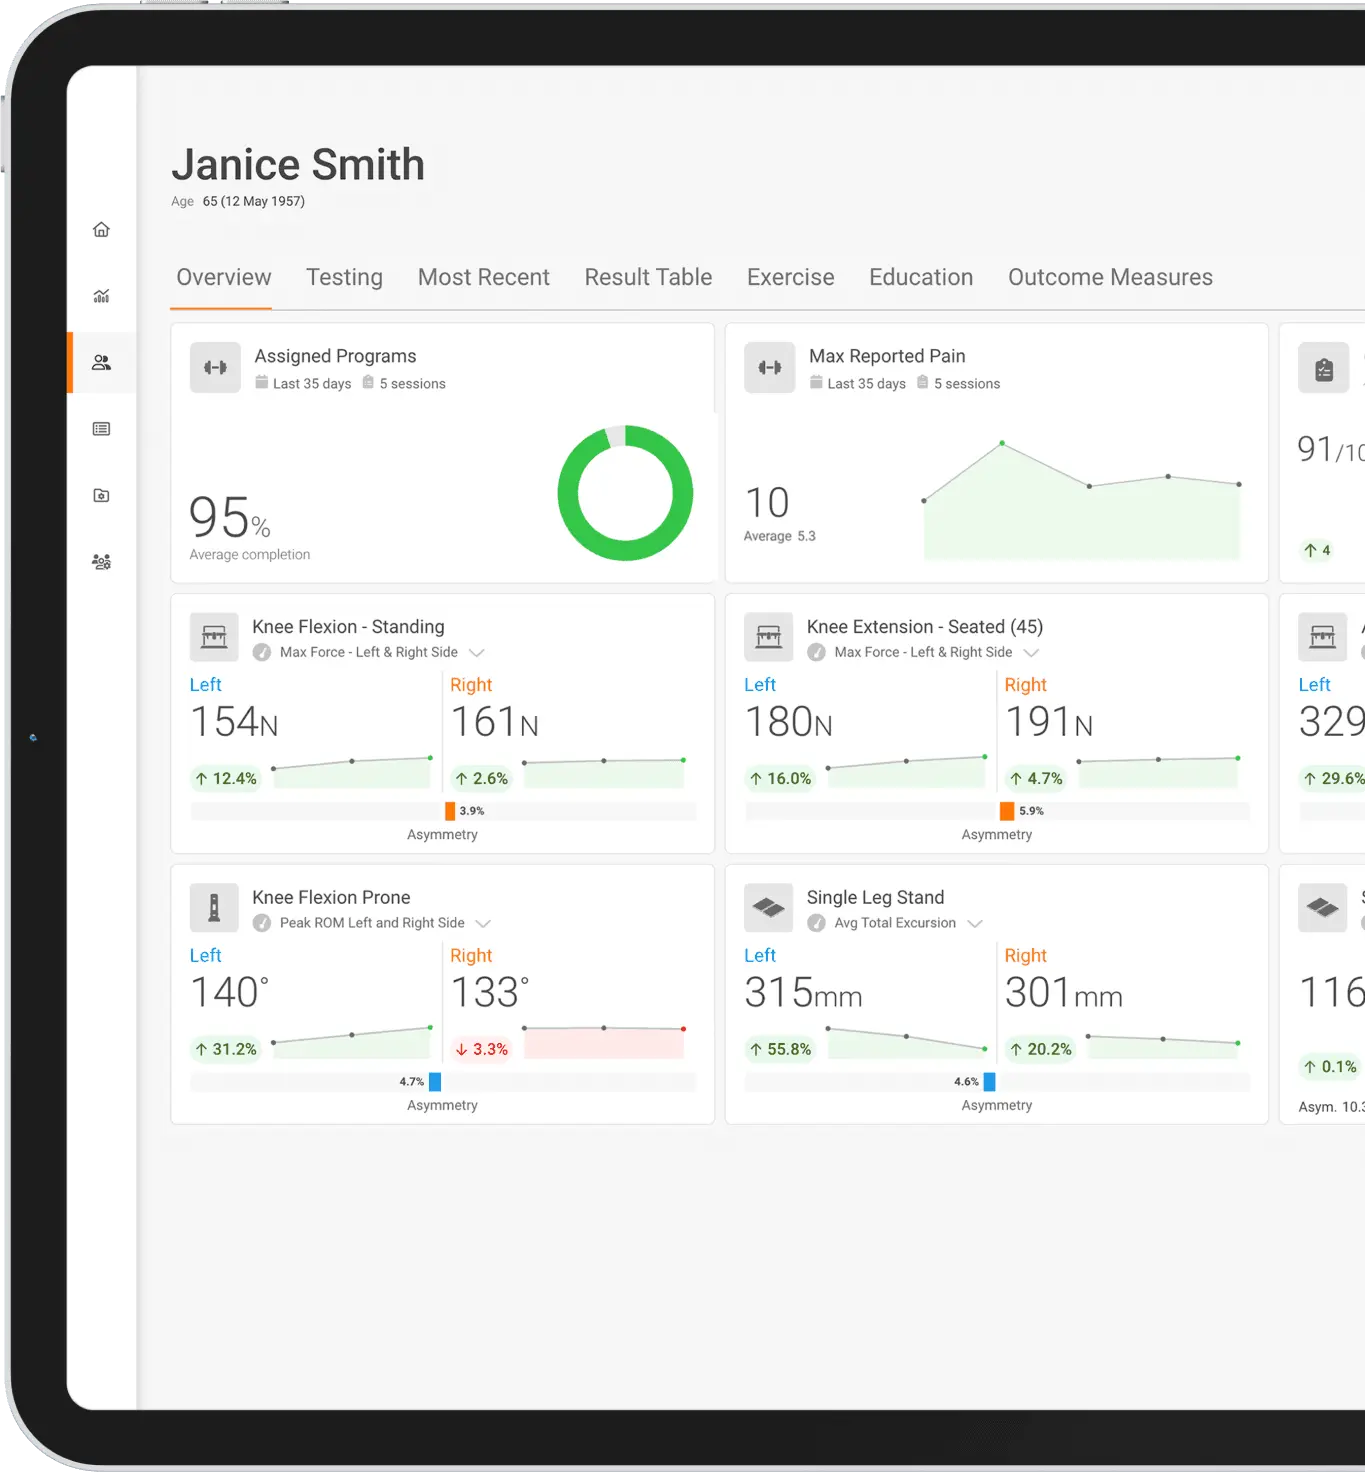Image resolution: width=1365 pixels, height=1473 pixels.
Task: Click the Single Leg Stand plate icon
Action: click(x=768, y=908)
